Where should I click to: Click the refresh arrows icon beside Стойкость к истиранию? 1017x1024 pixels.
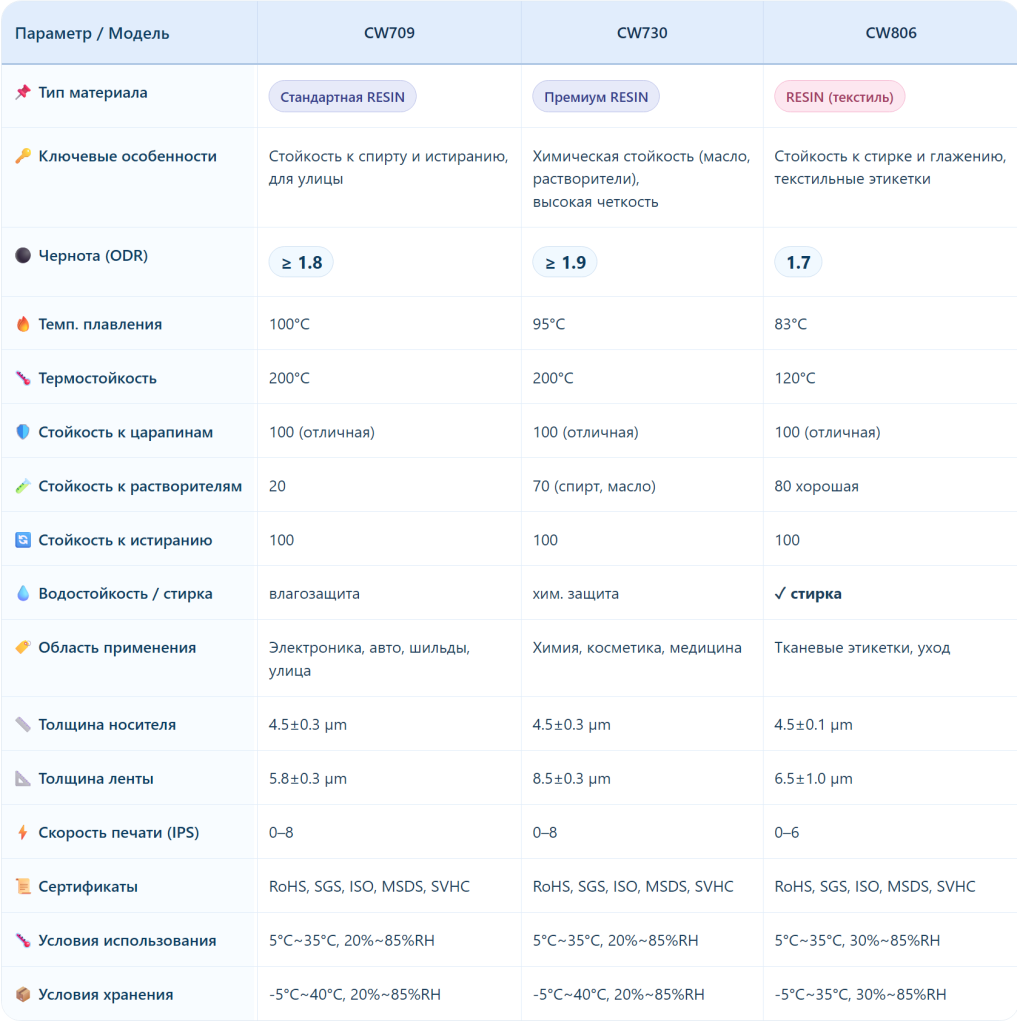pos(23,540)
